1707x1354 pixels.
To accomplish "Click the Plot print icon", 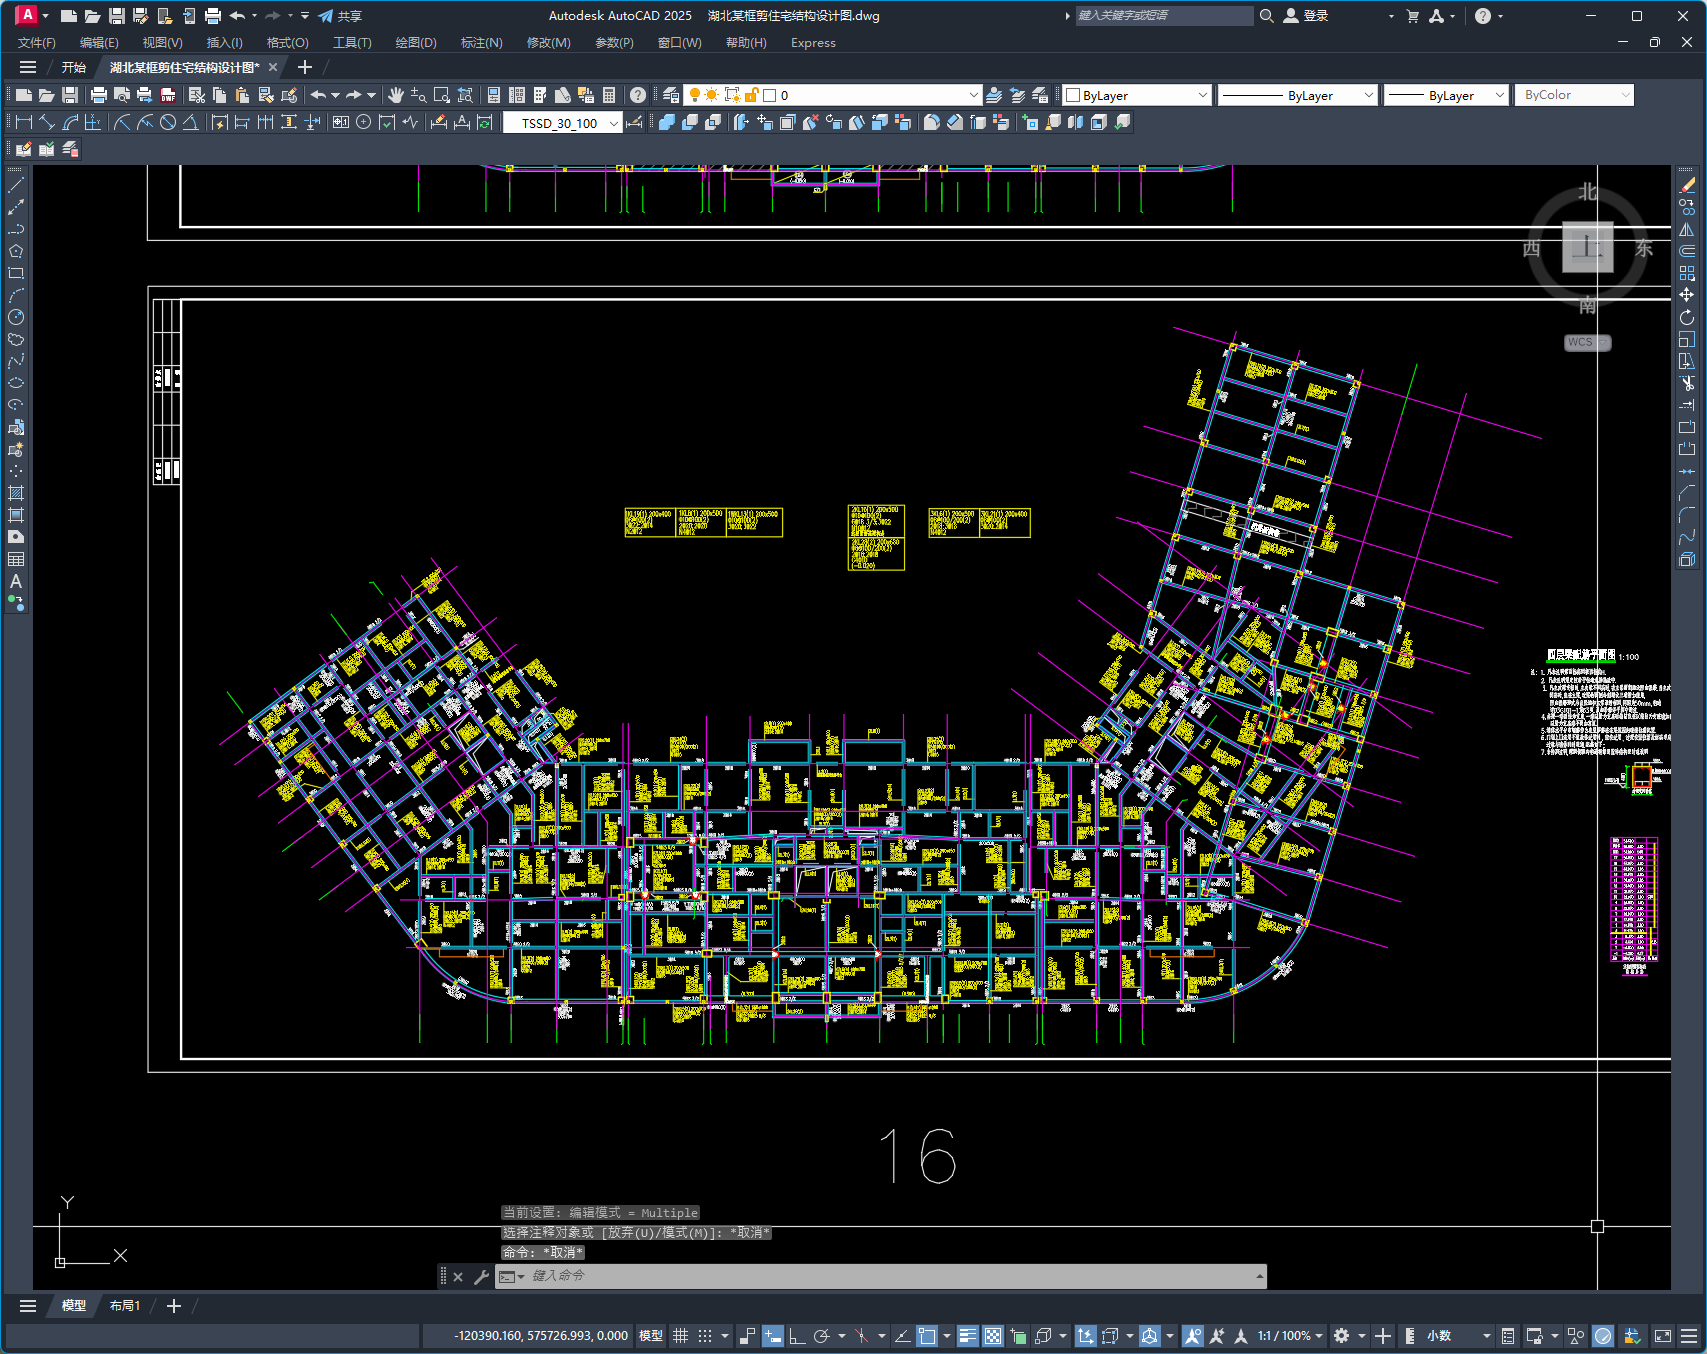I will 98,95.
